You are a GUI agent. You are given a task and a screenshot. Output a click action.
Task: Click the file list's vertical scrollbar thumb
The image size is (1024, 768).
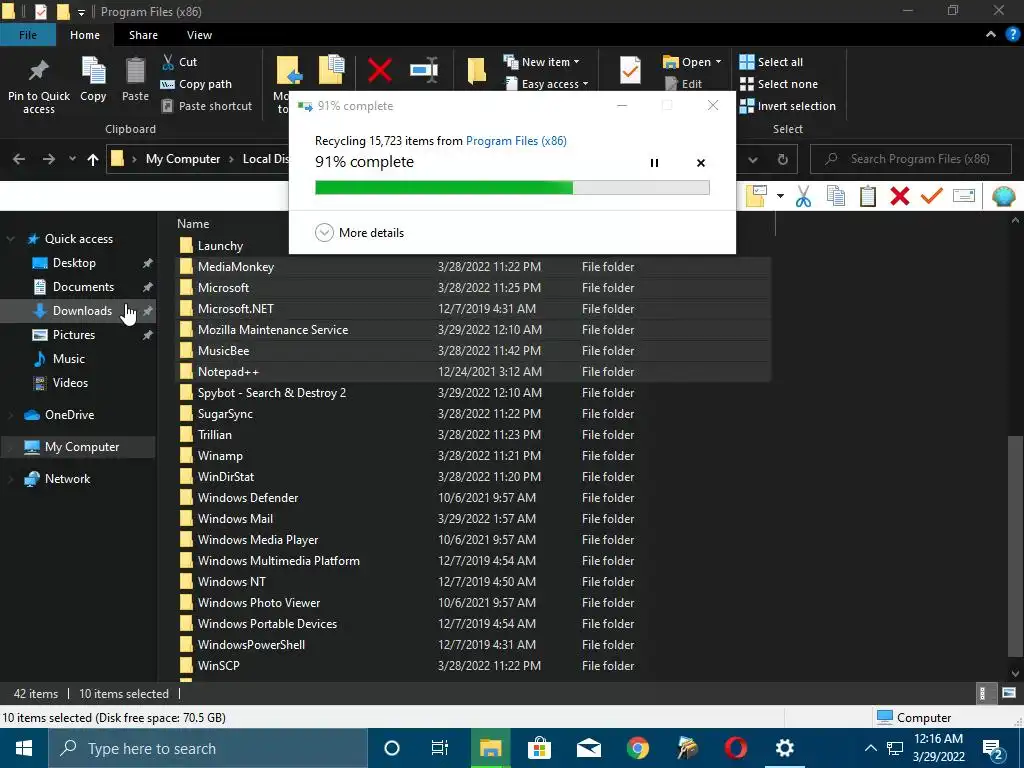pyautogui.click(x=1016, y=546)
